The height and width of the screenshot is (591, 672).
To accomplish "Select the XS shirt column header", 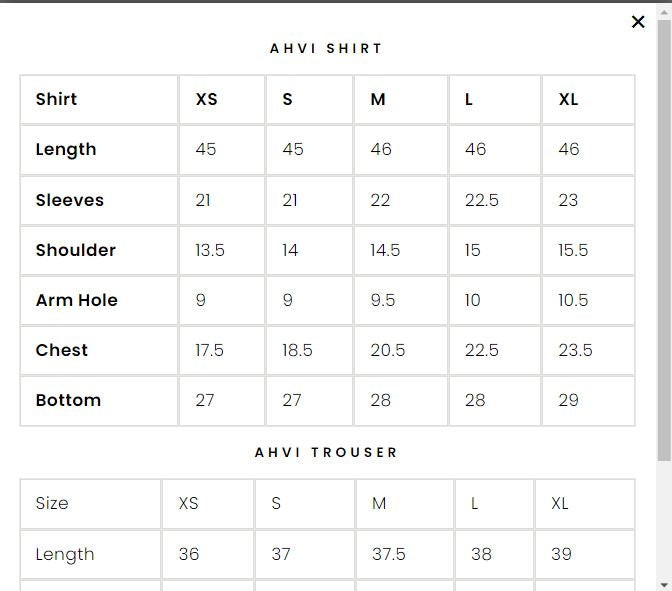I will click(206, 99).
